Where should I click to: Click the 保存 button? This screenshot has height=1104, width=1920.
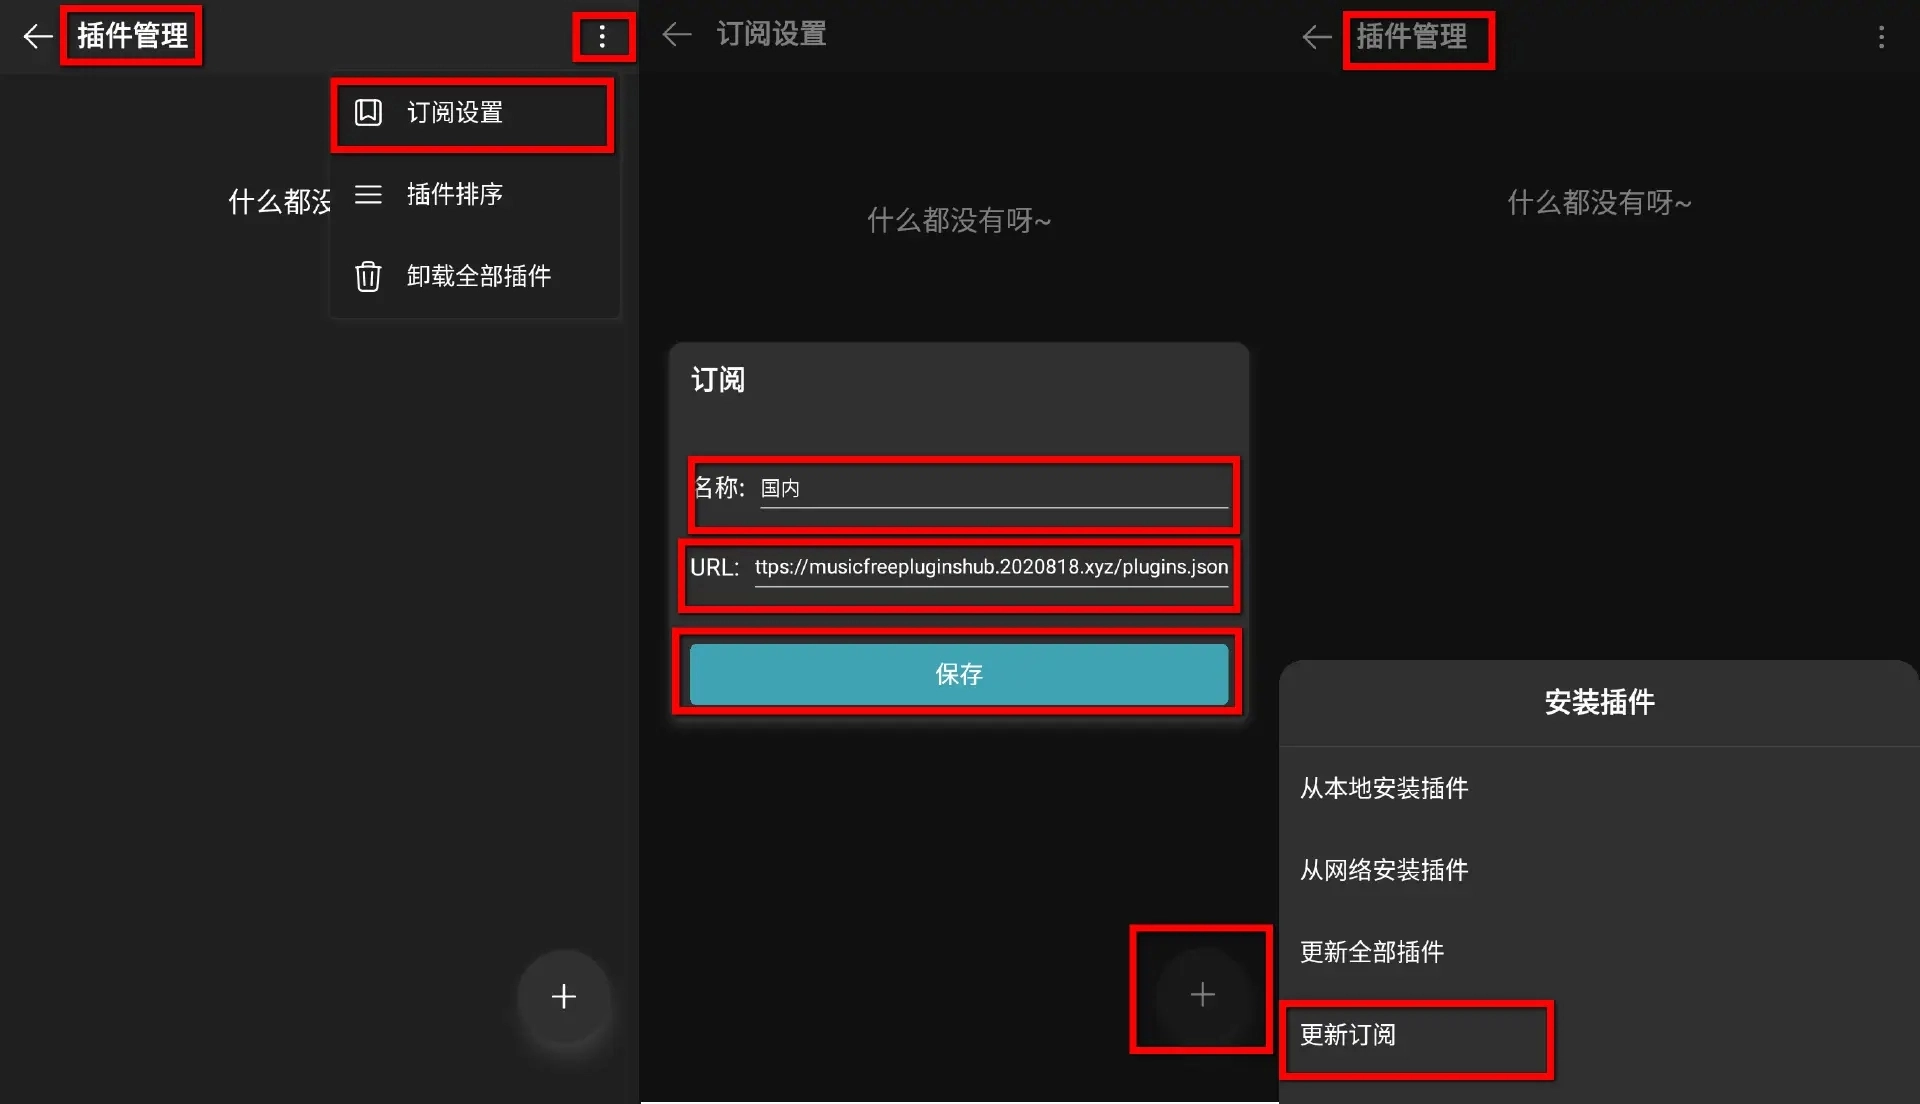[x=958, y=674]
